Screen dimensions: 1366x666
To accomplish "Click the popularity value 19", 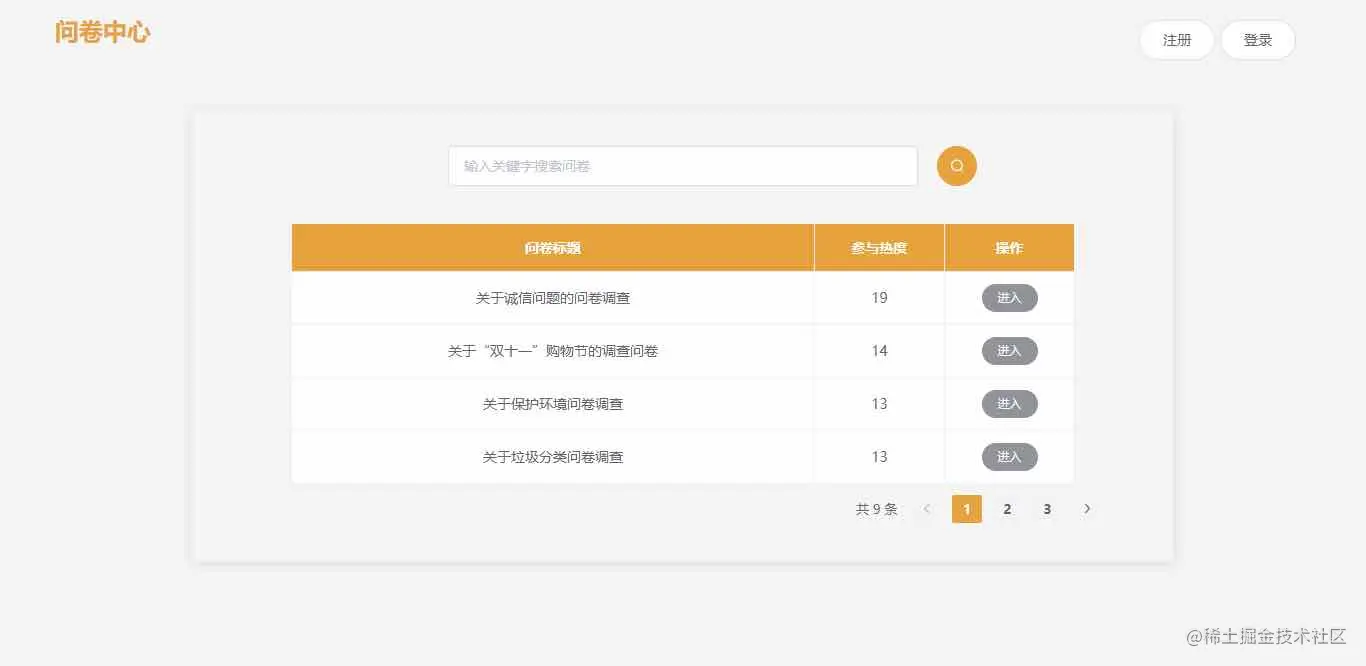I will pos(879,298).
